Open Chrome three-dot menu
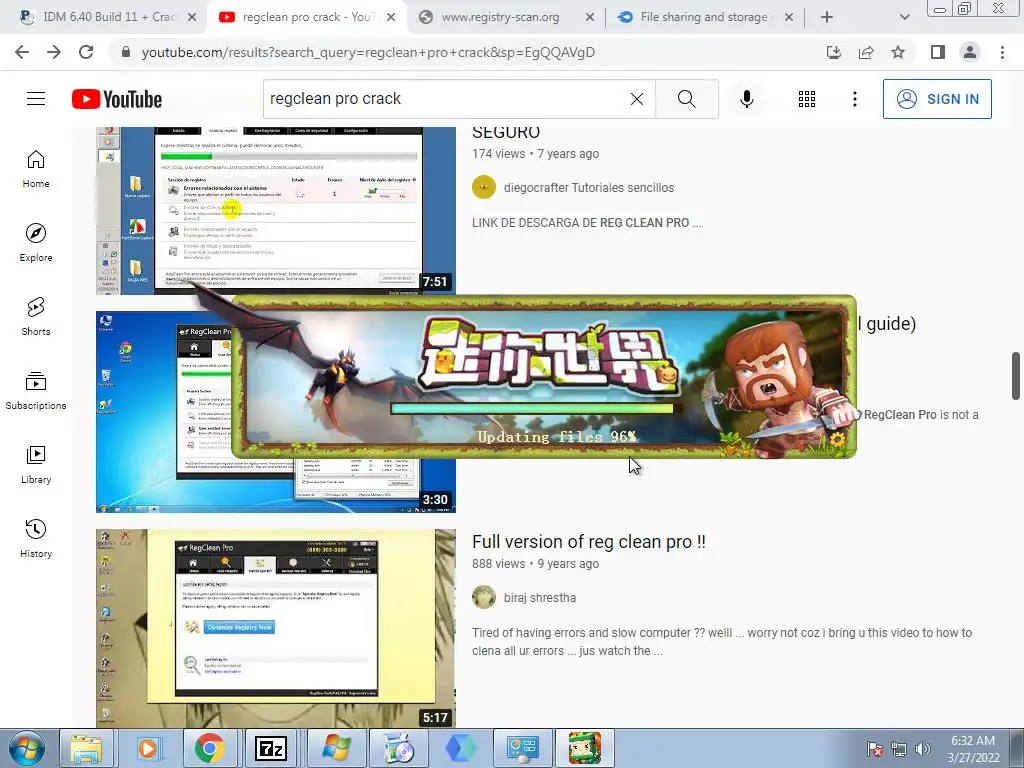 click(x=1002, y=52)
